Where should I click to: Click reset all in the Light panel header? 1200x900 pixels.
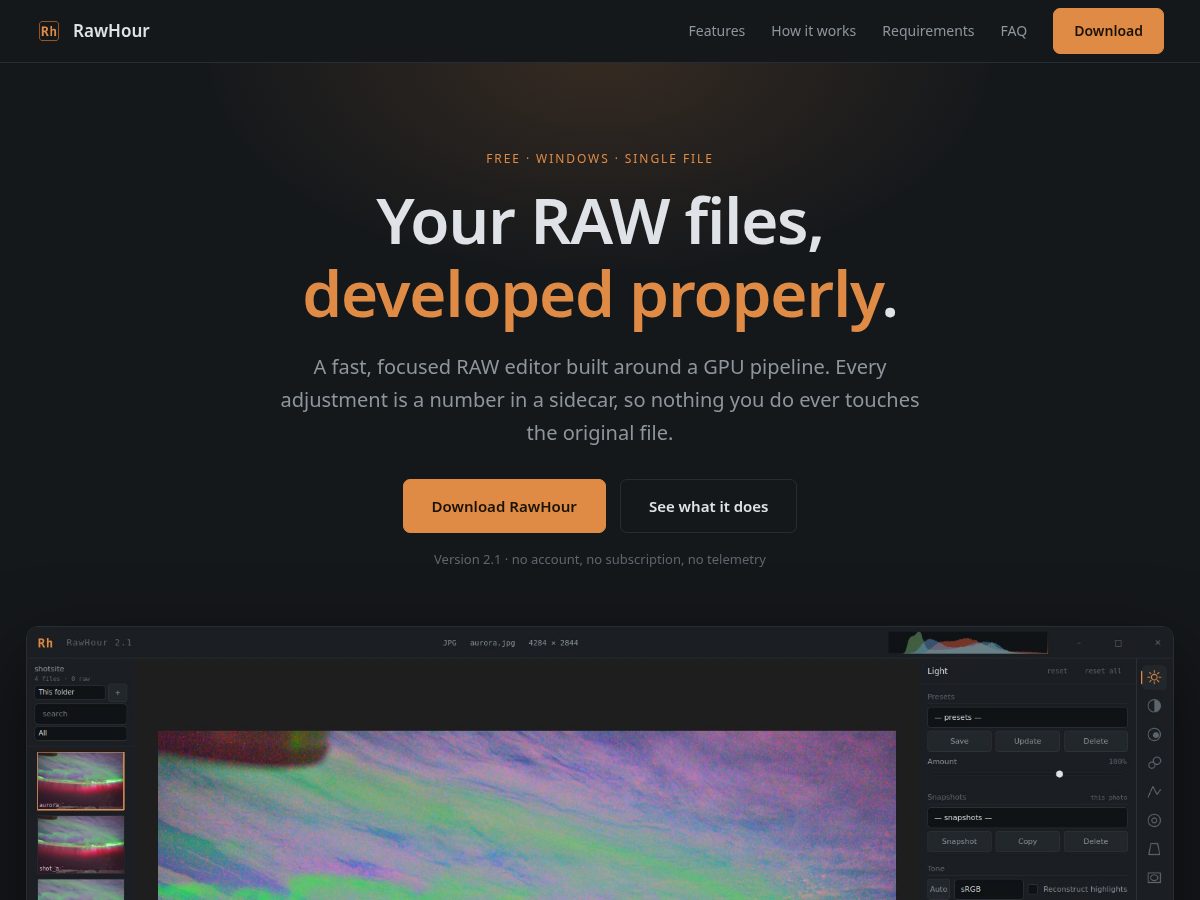[x=1103, y=671]
